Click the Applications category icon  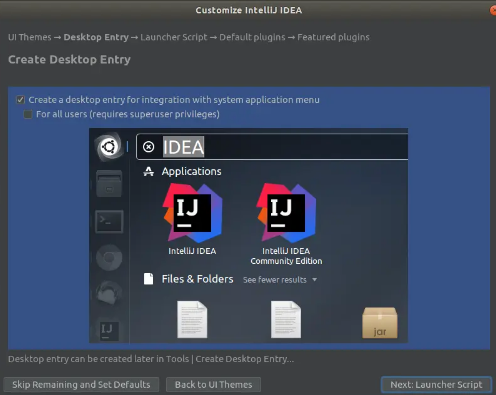tap(148, 171)
